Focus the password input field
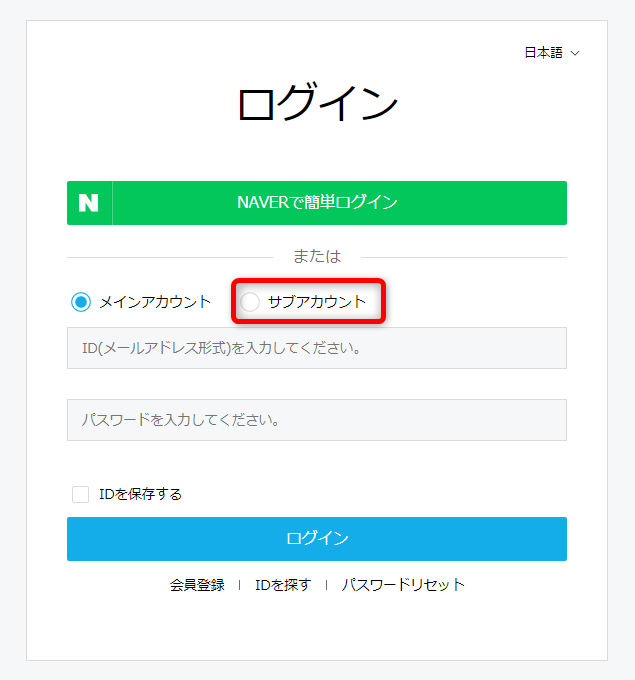The height and width of the screenshot is (680, 635). tap(317, 420)
